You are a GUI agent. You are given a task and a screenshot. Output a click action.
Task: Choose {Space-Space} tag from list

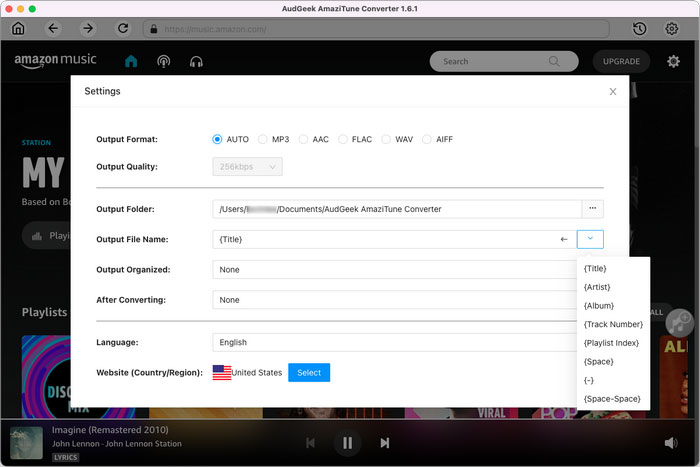click(612, 399)
